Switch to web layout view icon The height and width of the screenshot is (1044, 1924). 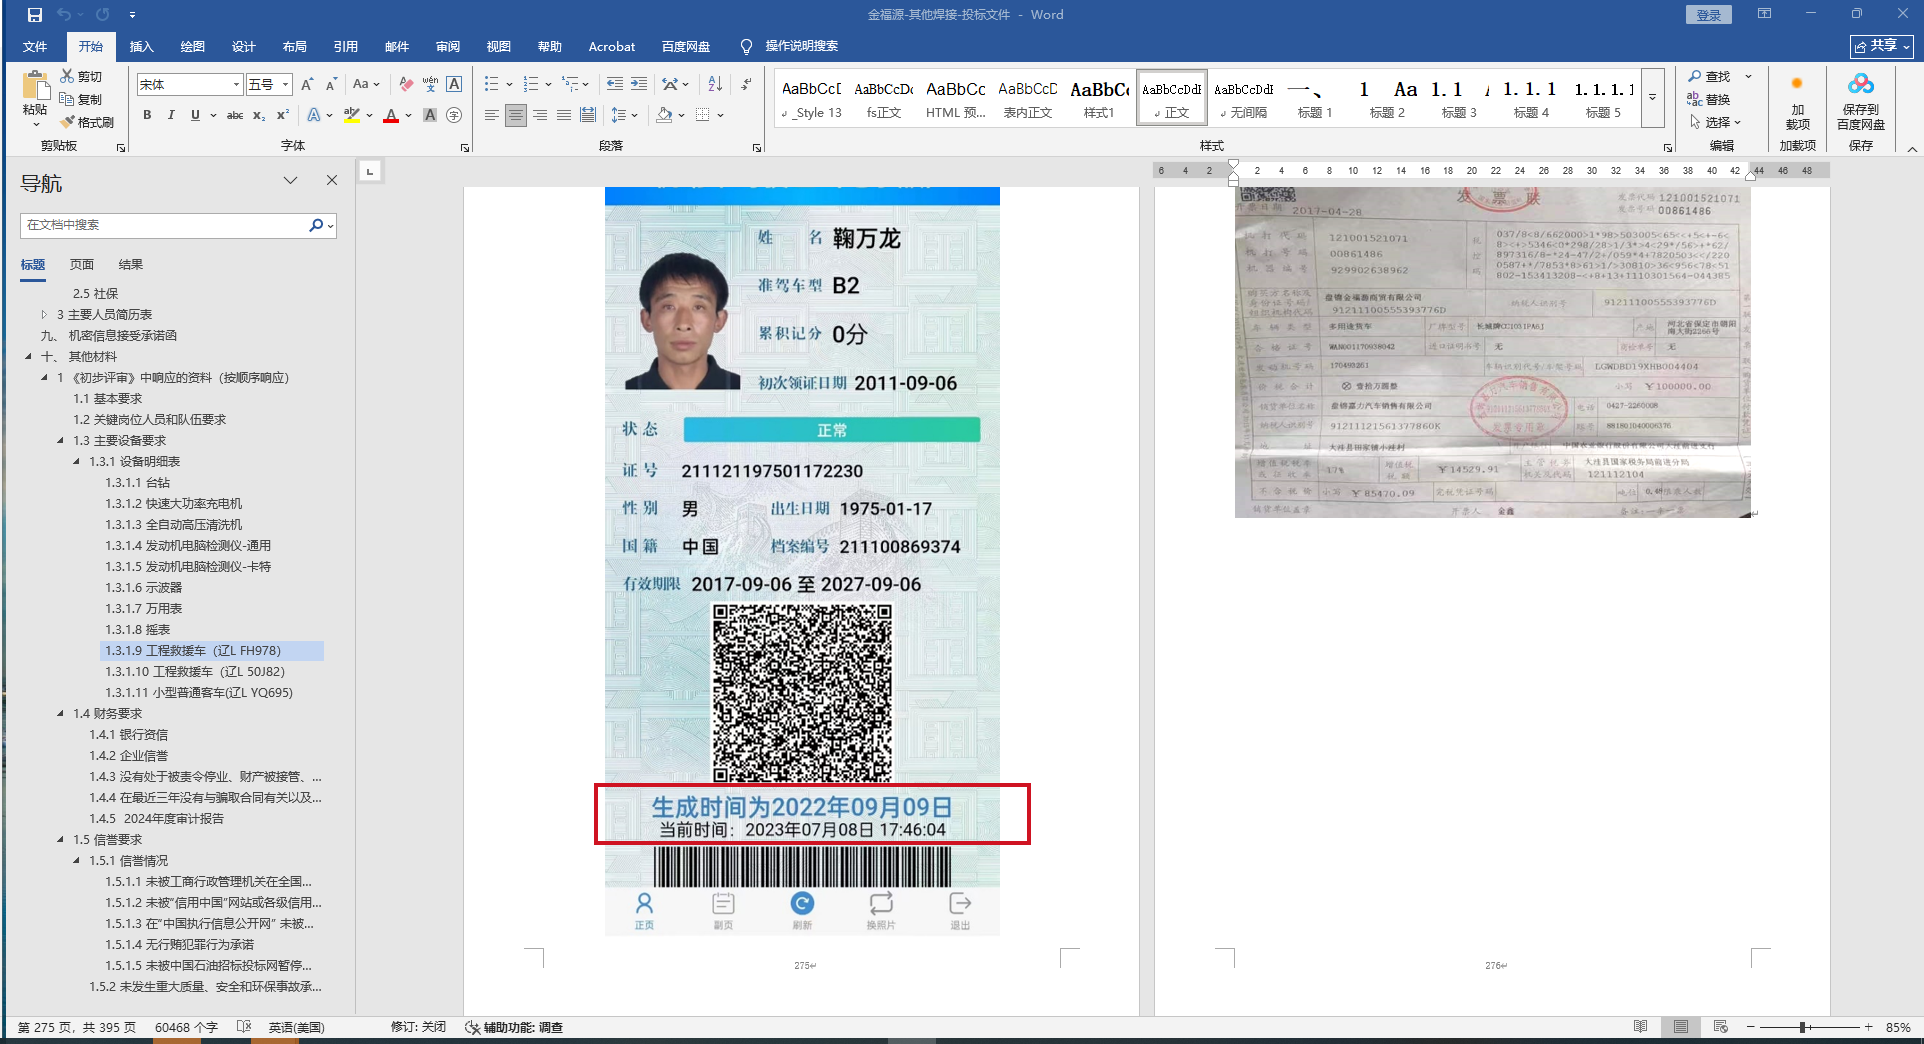coord(1720,1027)
